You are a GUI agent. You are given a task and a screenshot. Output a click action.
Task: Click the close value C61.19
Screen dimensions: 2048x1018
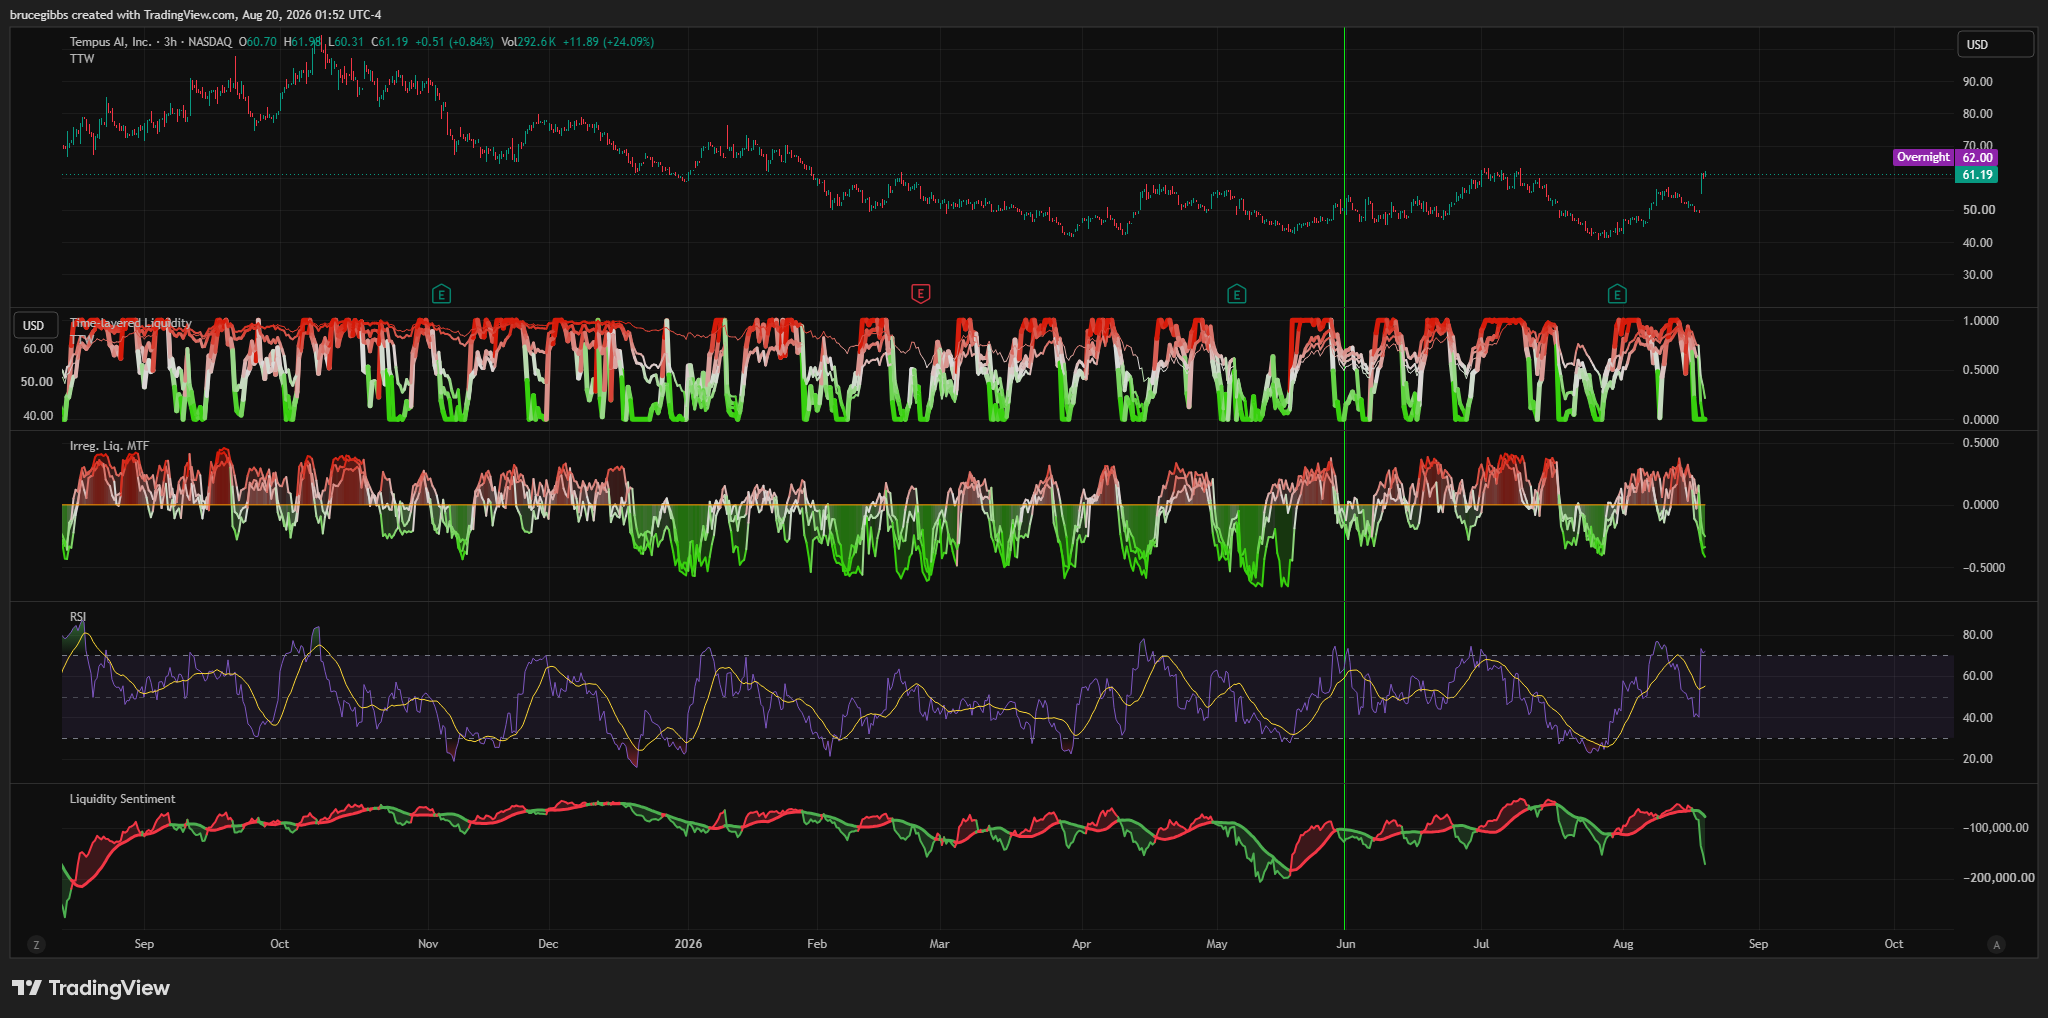coord(390,42)
